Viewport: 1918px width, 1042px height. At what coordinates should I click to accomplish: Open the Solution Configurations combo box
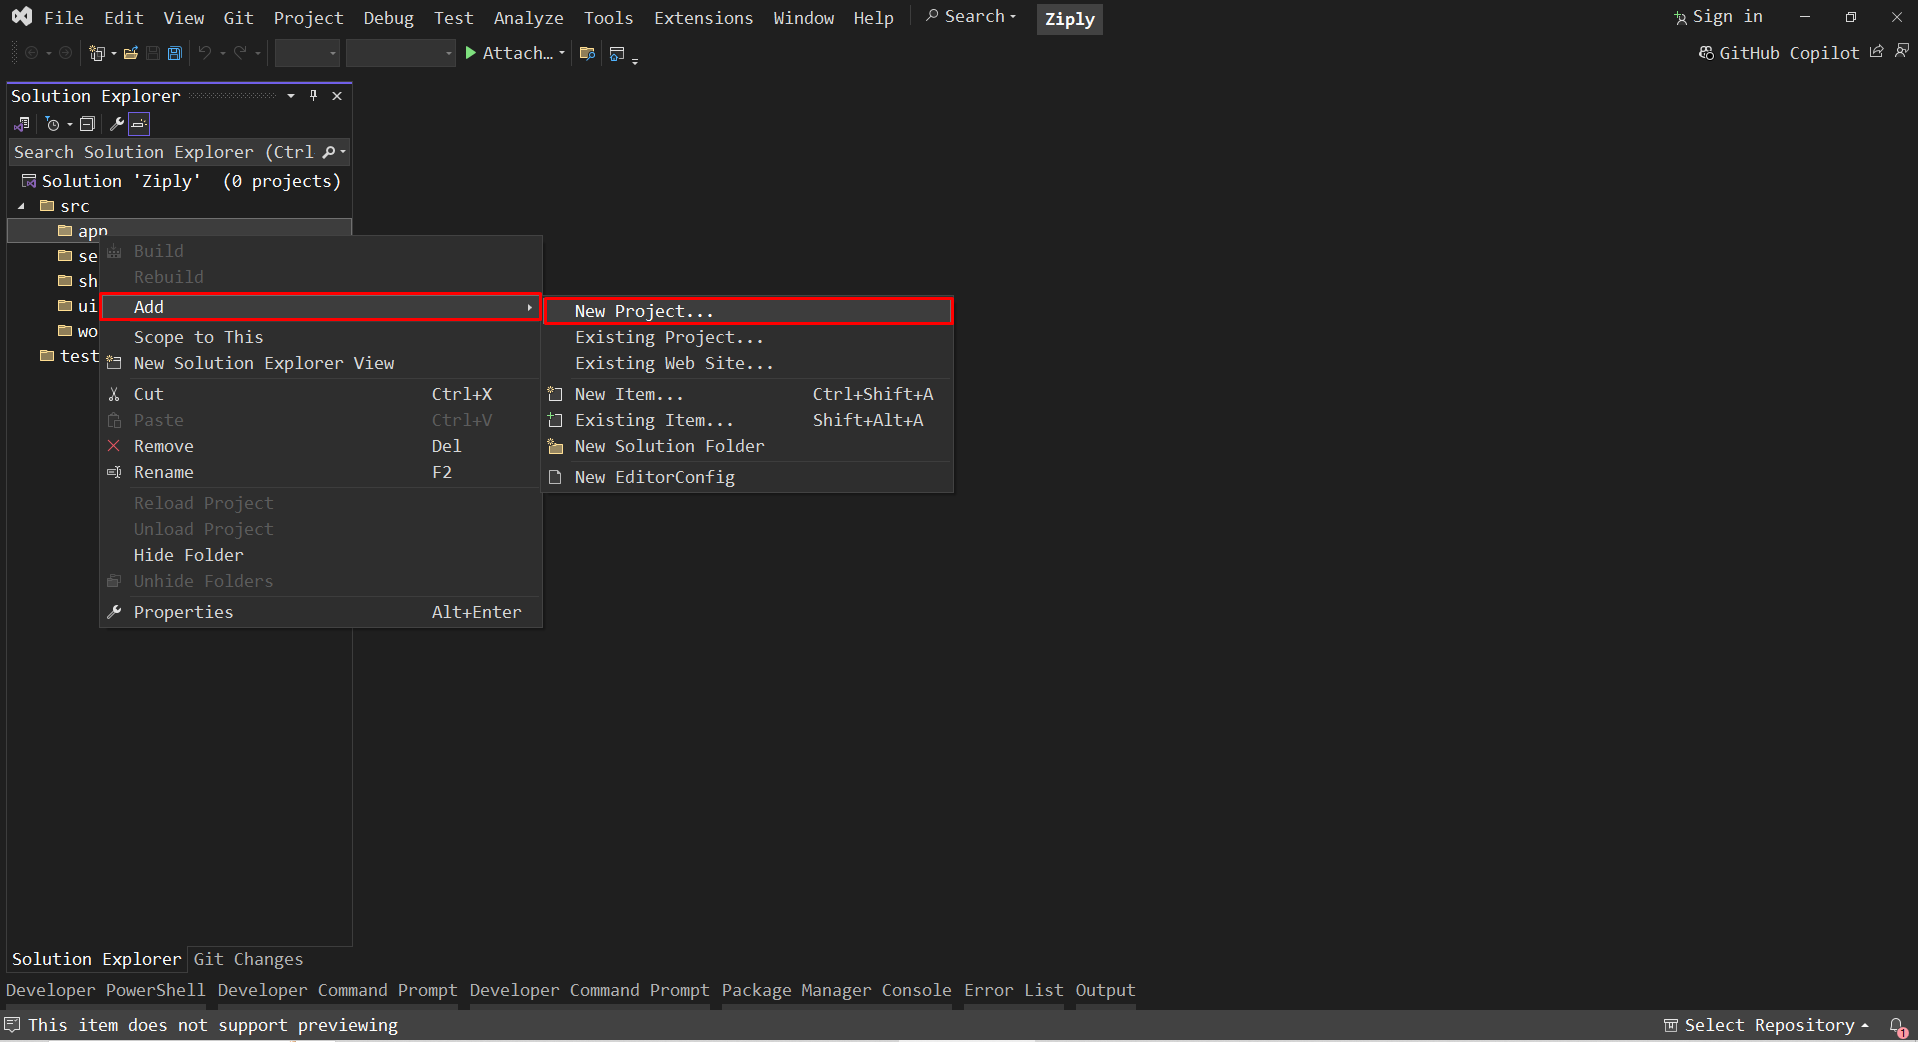[308, 53]
